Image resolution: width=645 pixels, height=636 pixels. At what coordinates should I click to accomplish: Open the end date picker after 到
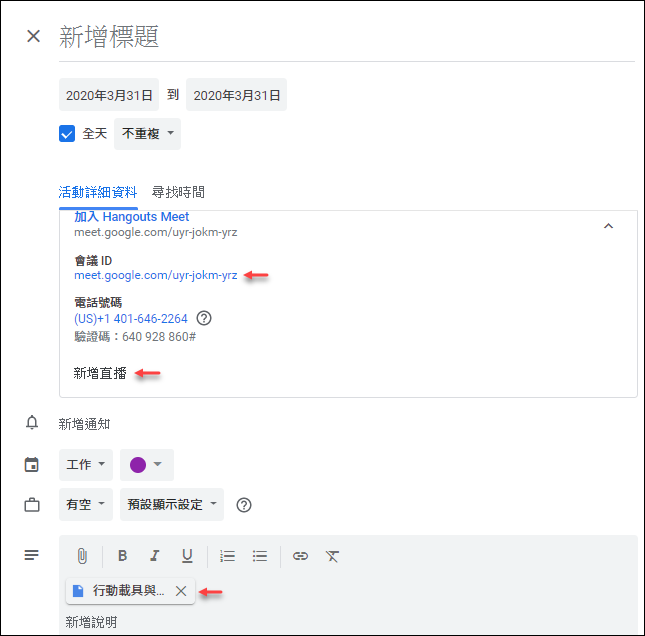tap(237, 95)
